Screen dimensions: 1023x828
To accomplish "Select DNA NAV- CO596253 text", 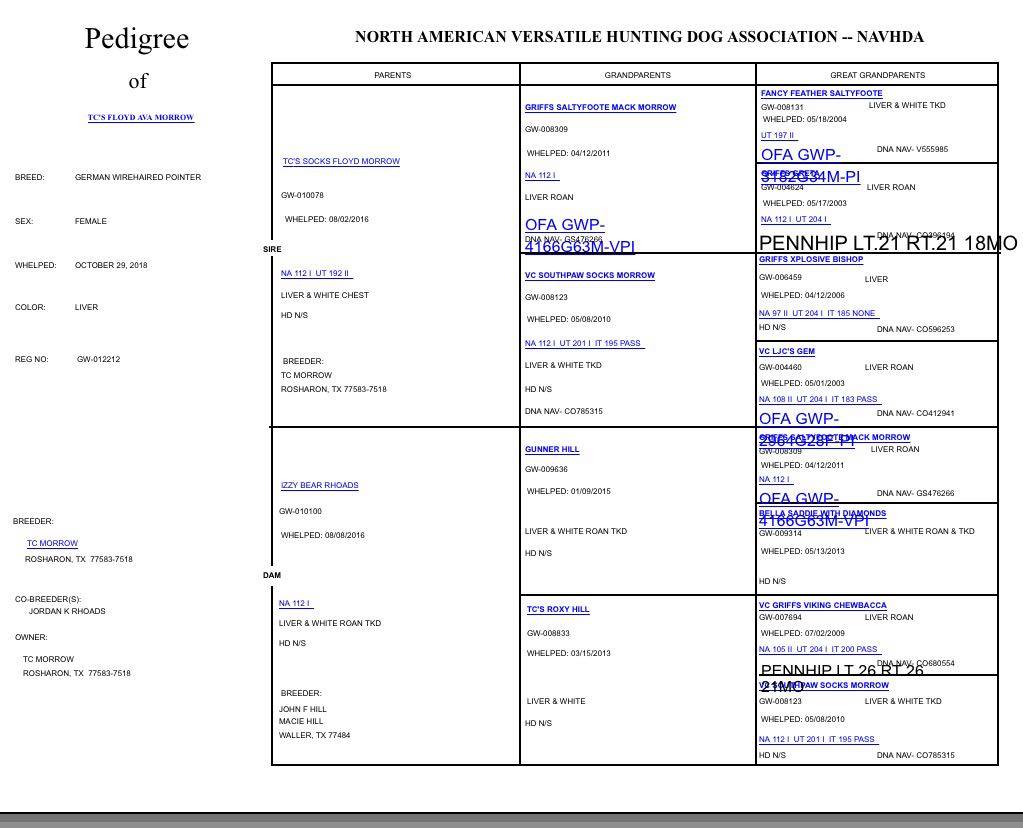I will (x=915, y=330).
